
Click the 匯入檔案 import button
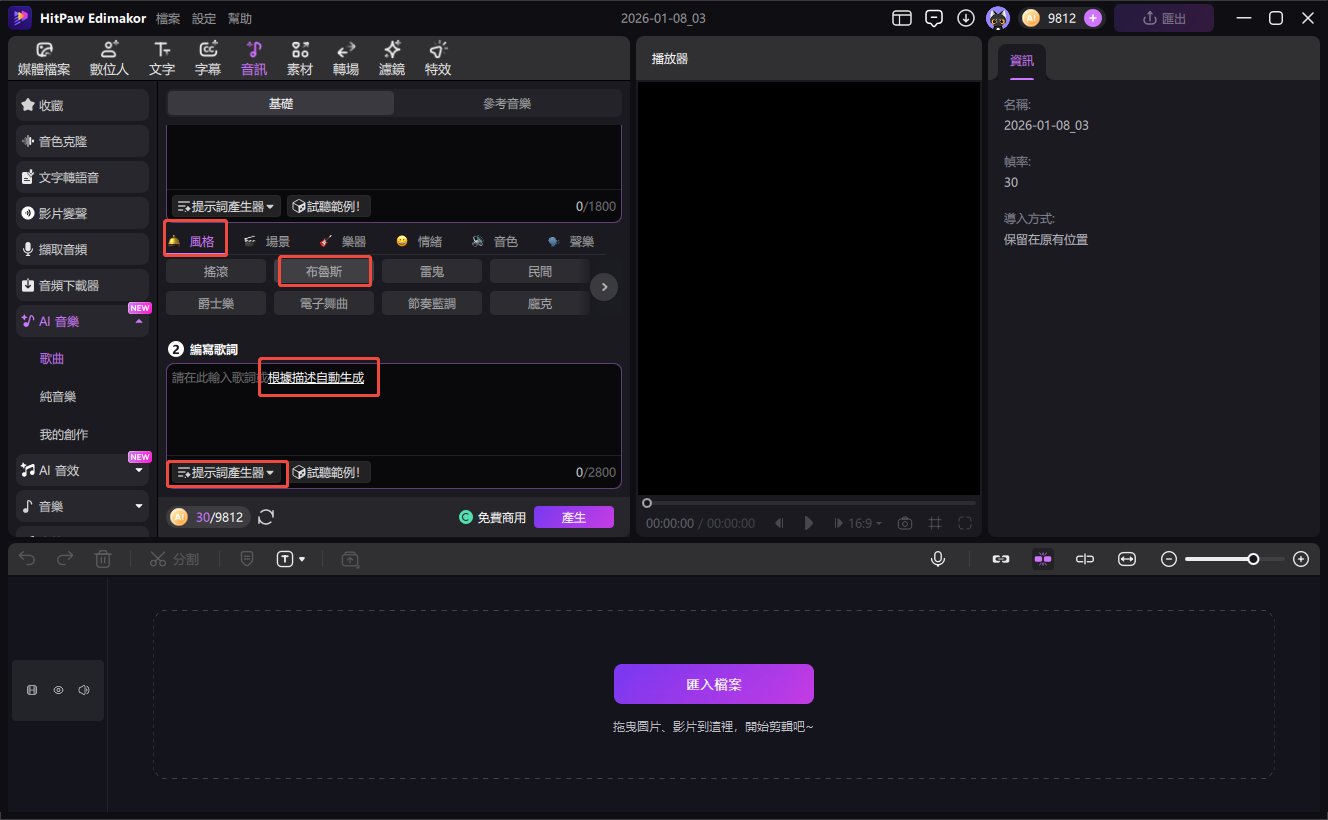click(x=713, y=684)
